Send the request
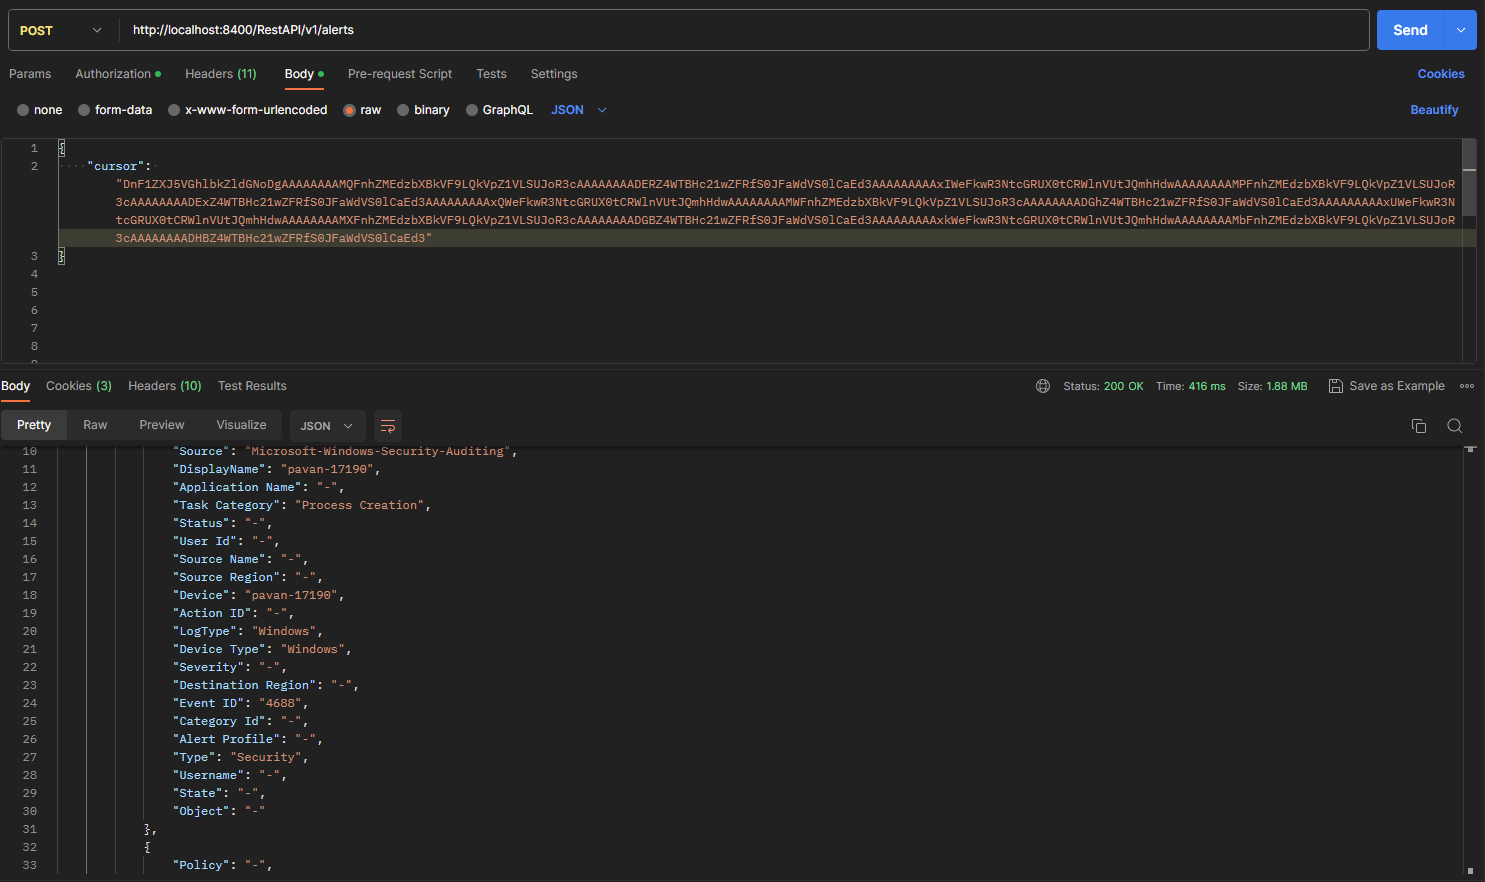 [1409, 30]
